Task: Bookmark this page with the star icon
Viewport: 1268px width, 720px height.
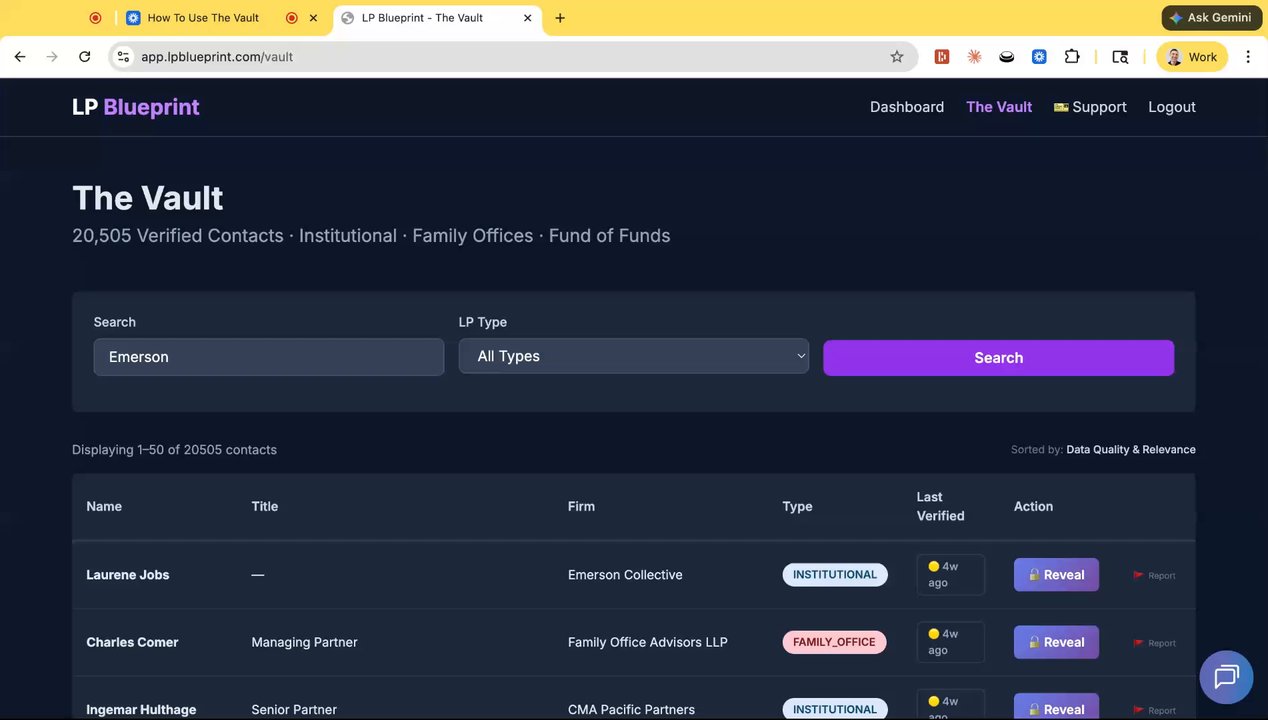Action: point(897,57)
